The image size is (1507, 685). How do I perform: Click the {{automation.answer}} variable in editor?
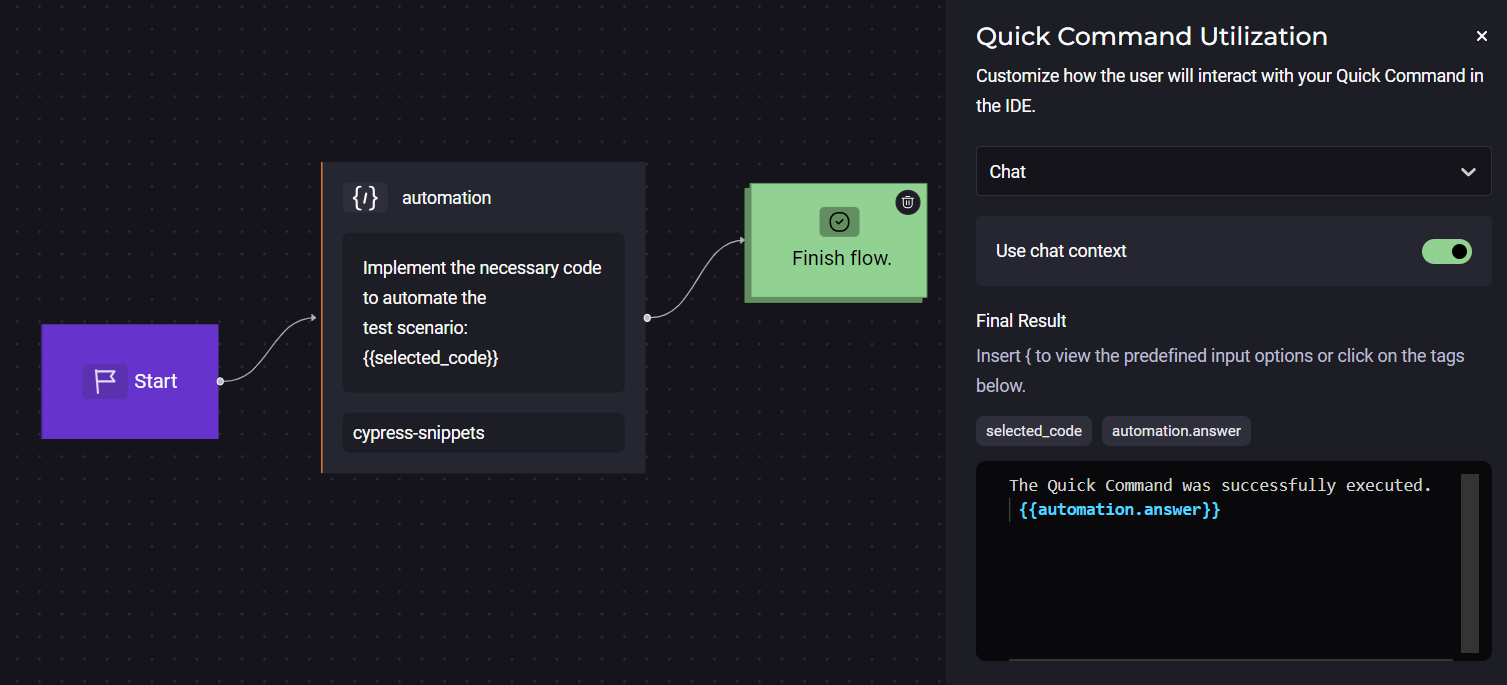(x=1119, y=510)
